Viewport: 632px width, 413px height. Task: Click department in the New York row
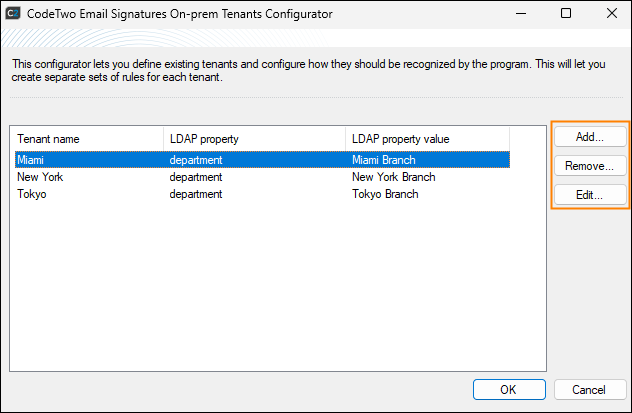(x=195, y=177)
